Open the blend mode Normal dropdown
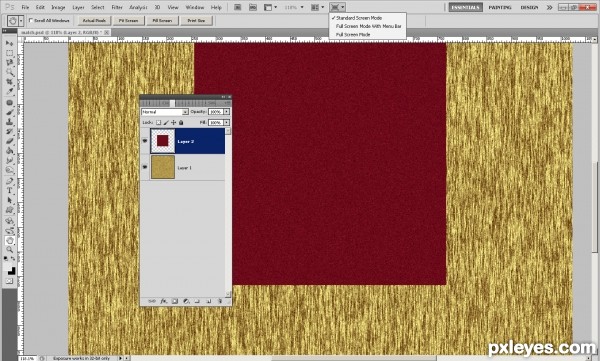Viewport: 600px width, 361px height. point(165,112)
